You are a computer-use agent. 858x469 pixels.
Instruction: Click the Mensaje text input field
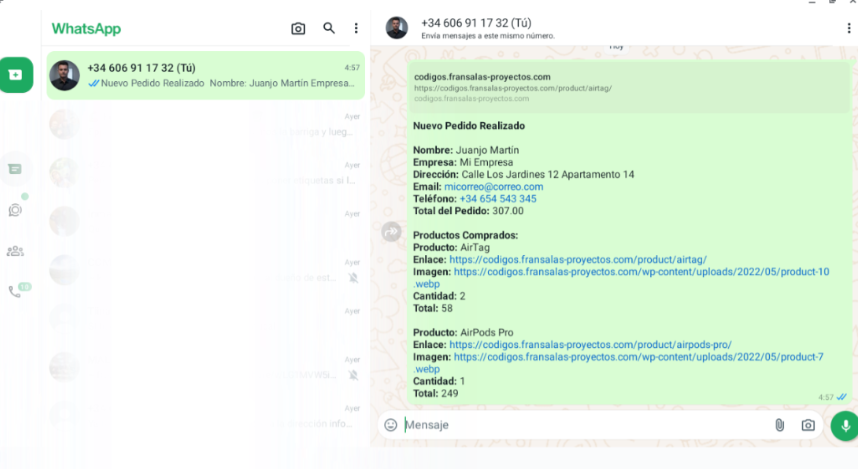pyautogui.click(x=585, y=425)
